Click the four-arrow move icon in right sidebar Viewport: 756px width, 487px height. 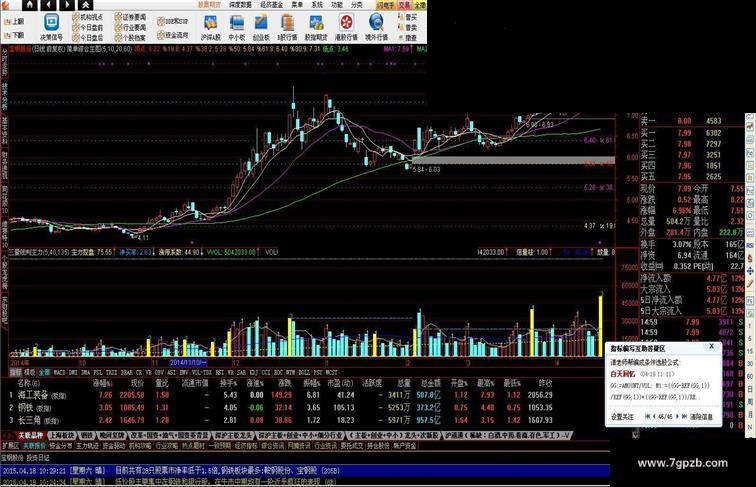coord(750,271)
